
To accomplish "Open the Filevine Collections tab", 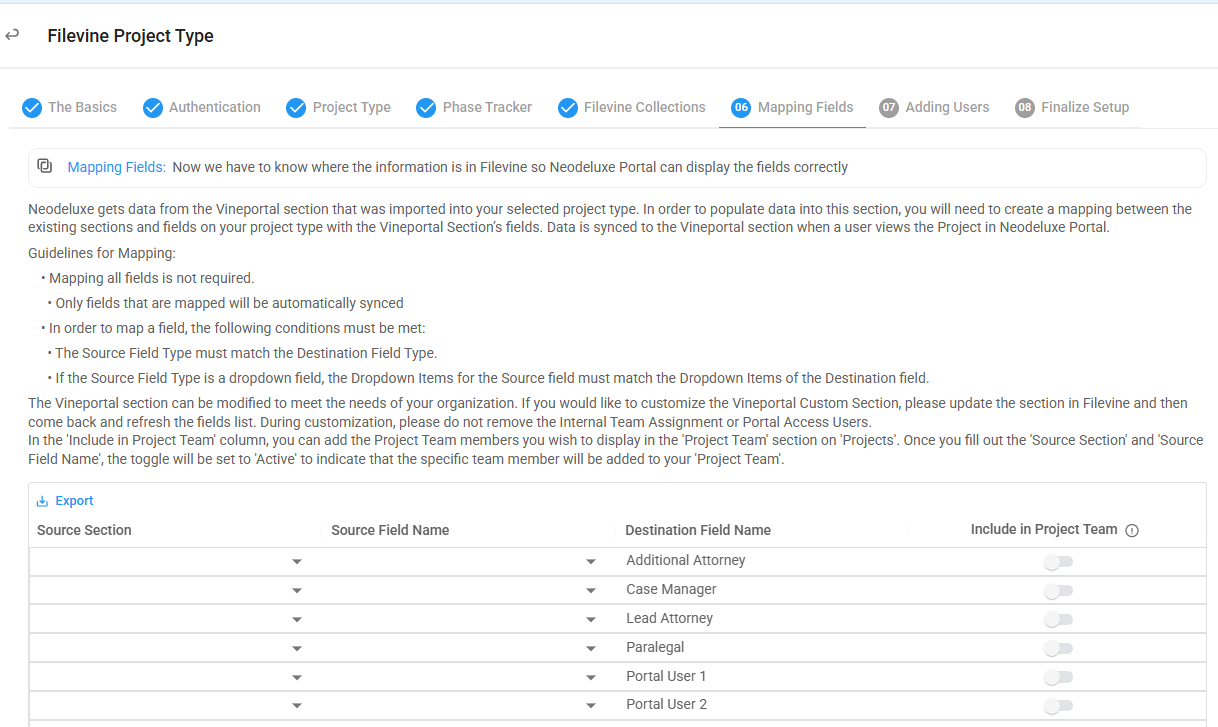I will (x=632, y=107).
